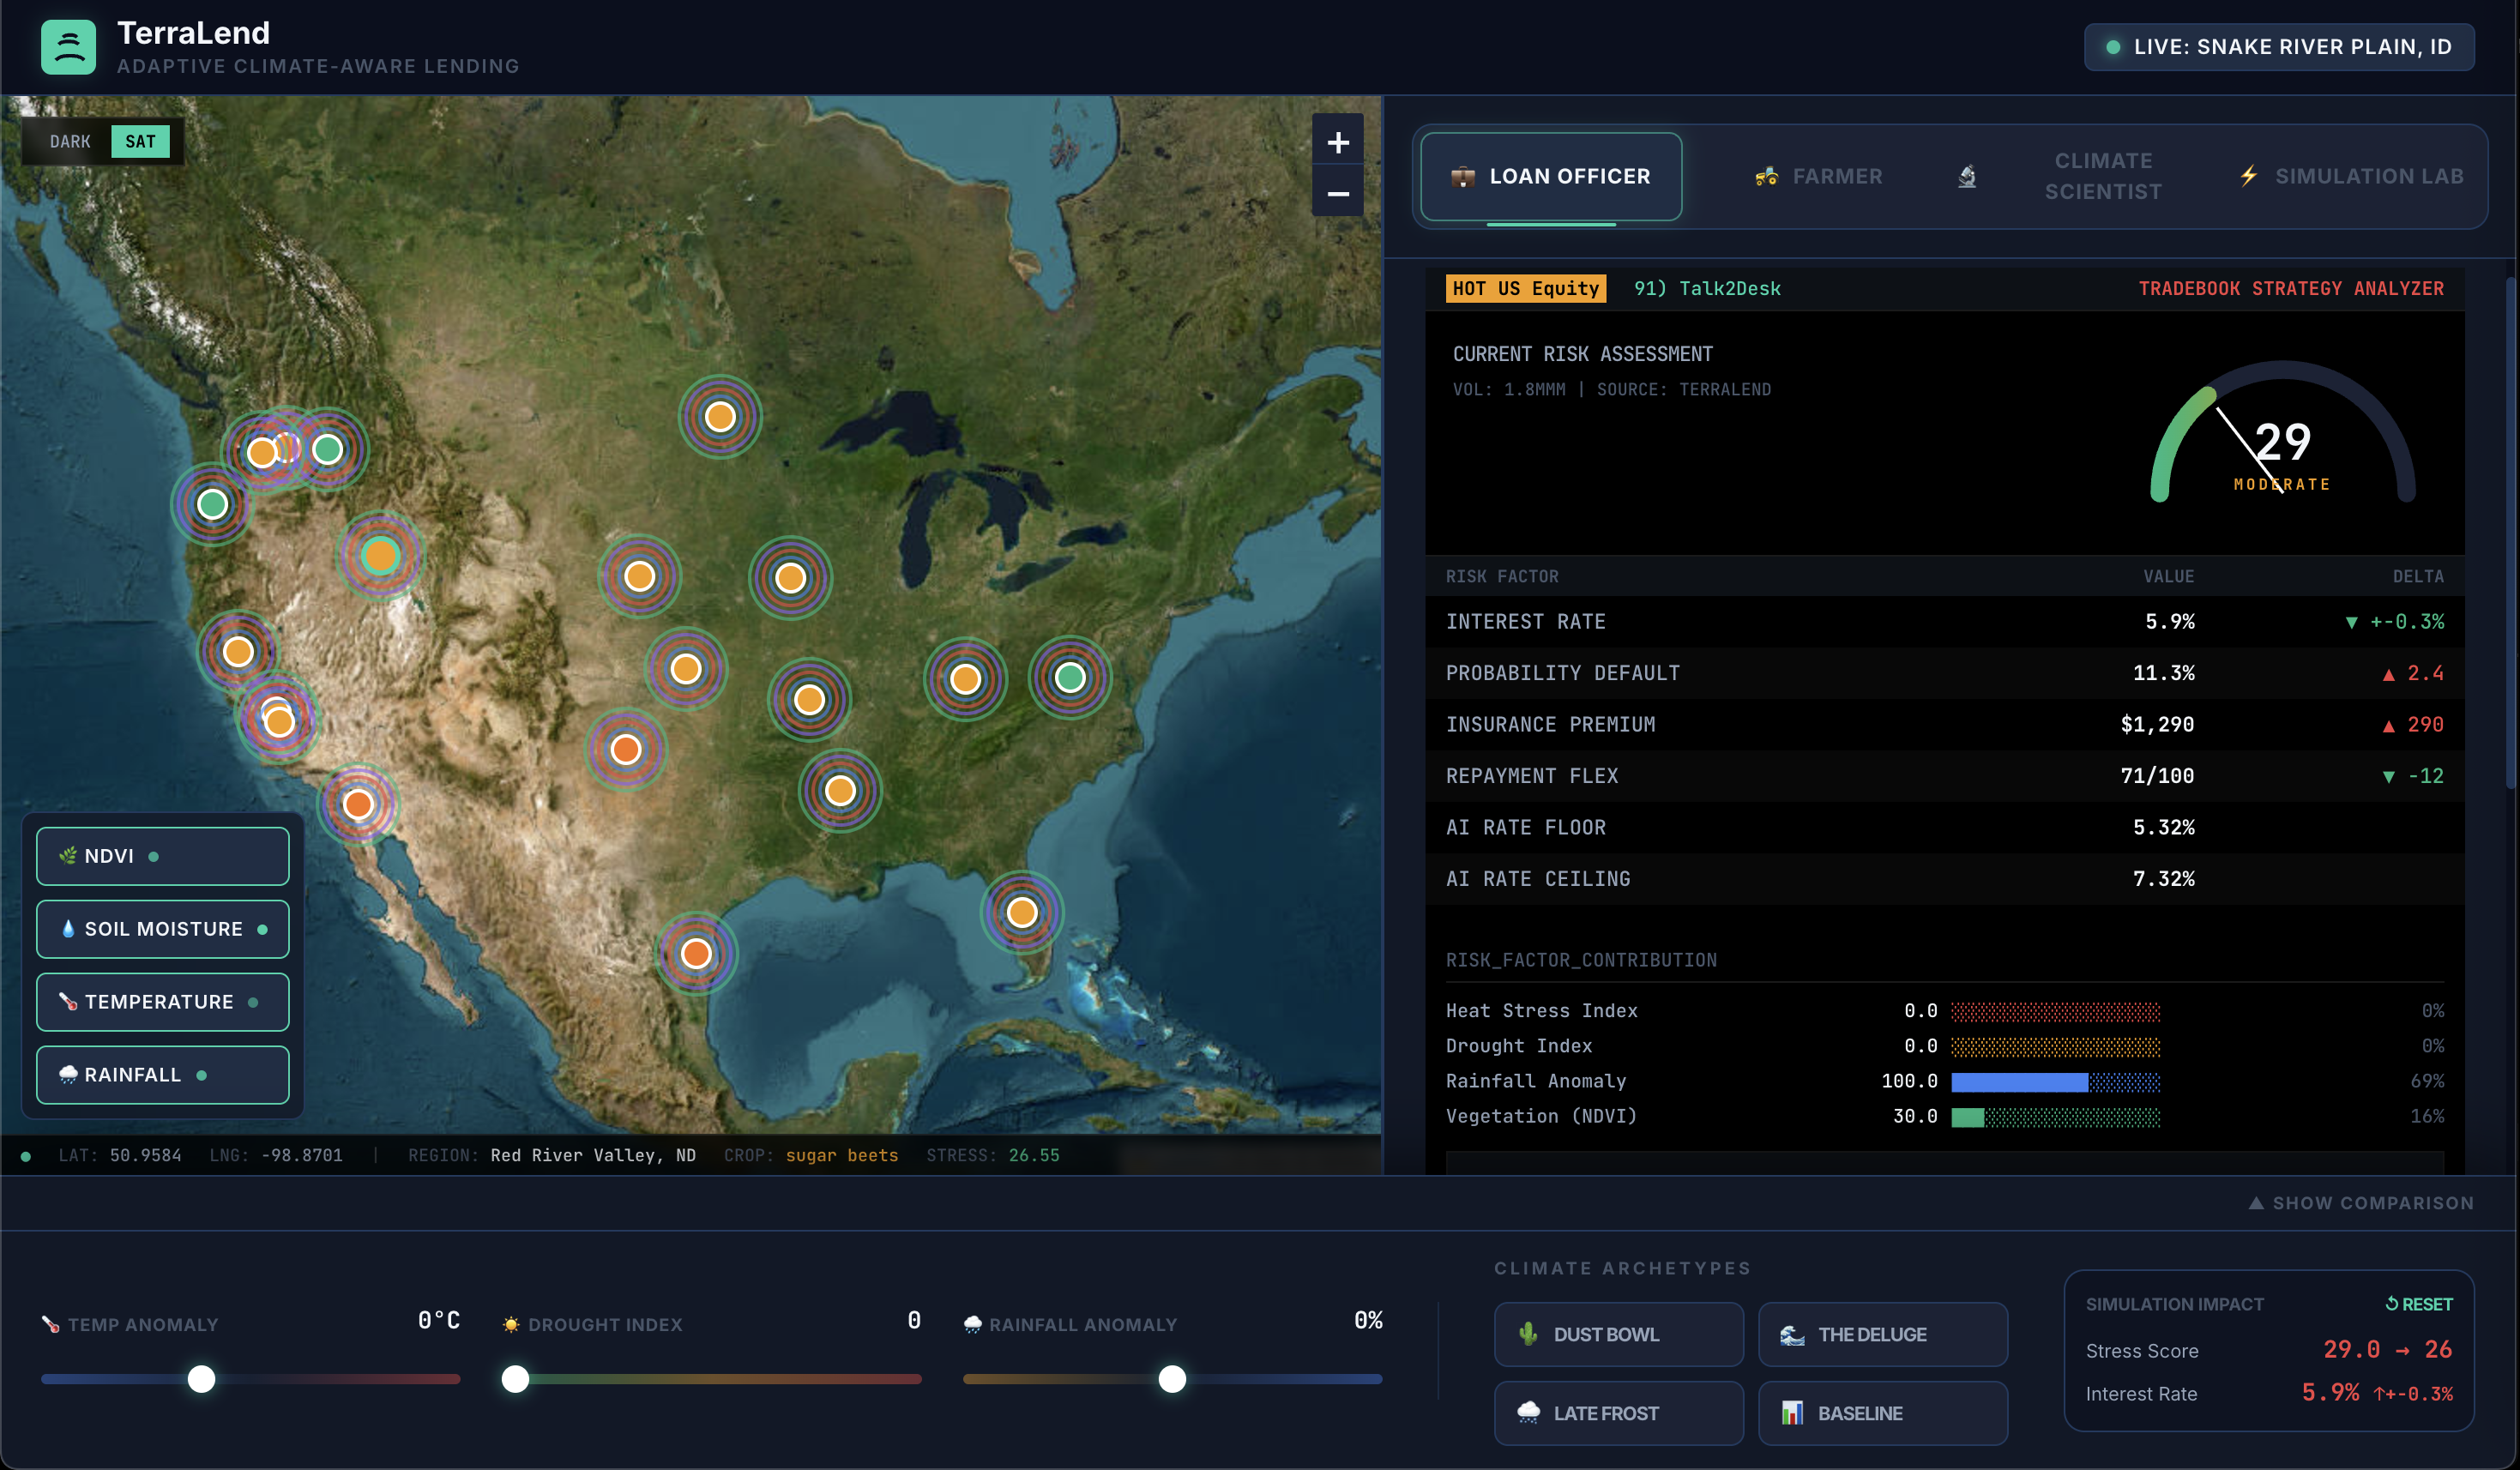Open the live Snake River Plain selector
The width and height of the screenshot is (2520, 1470).
click(x=2278, y=47)
